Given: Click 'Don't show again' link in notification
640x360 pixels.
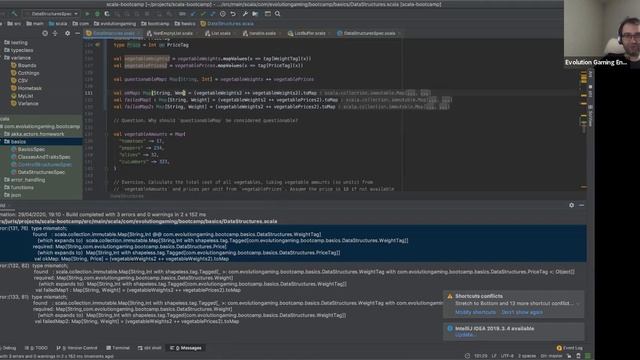Looking at the screenshot, I should (522, 312).
